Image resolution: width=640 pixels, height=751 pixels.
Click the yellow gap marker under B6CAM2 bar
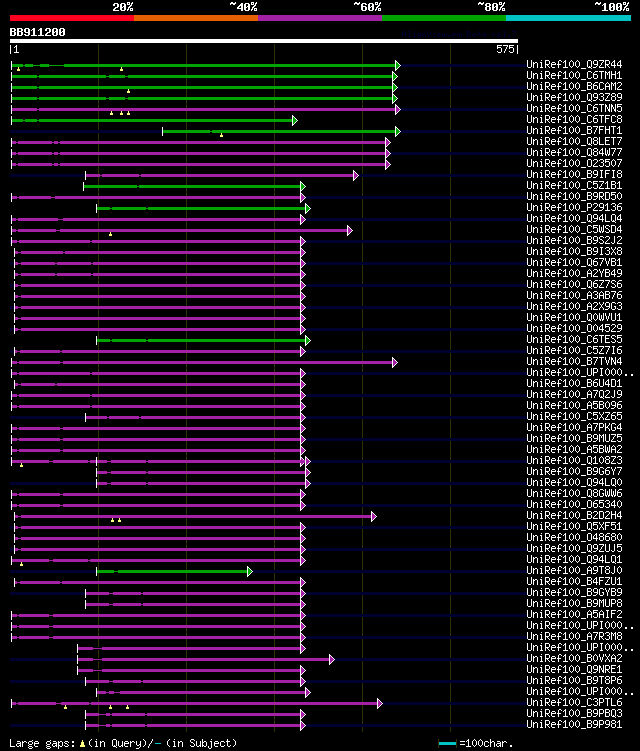(128, 91)
